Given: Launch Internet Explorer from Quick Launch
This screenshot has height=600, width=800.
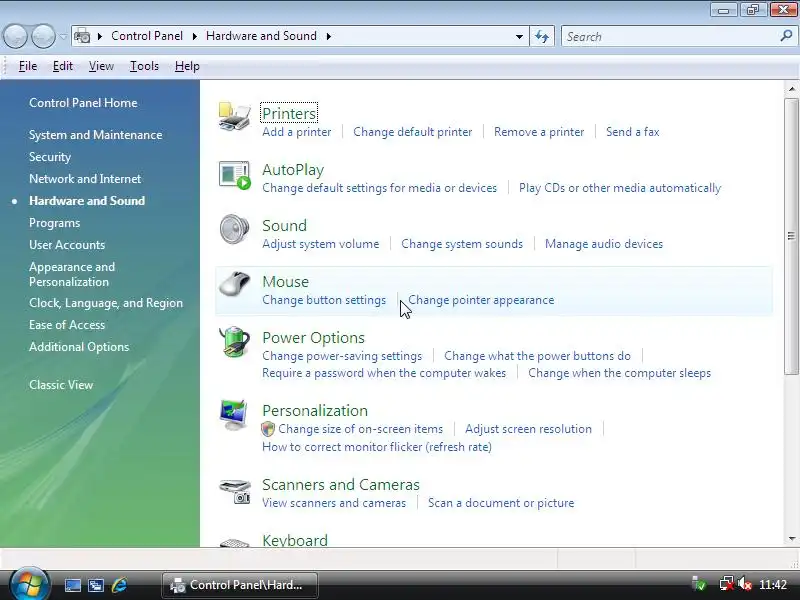Looking at the screenshot, I should point(119,585).
